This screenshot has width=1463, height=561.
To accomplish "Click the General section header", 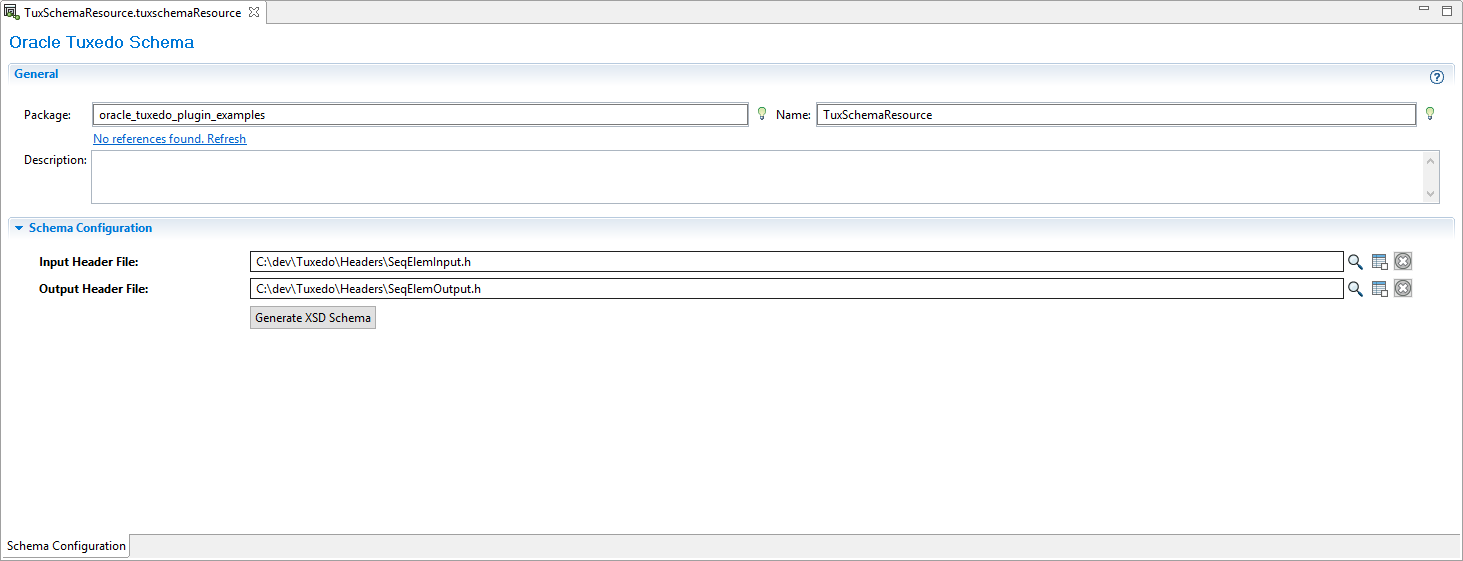I will [x=36, y=74].
